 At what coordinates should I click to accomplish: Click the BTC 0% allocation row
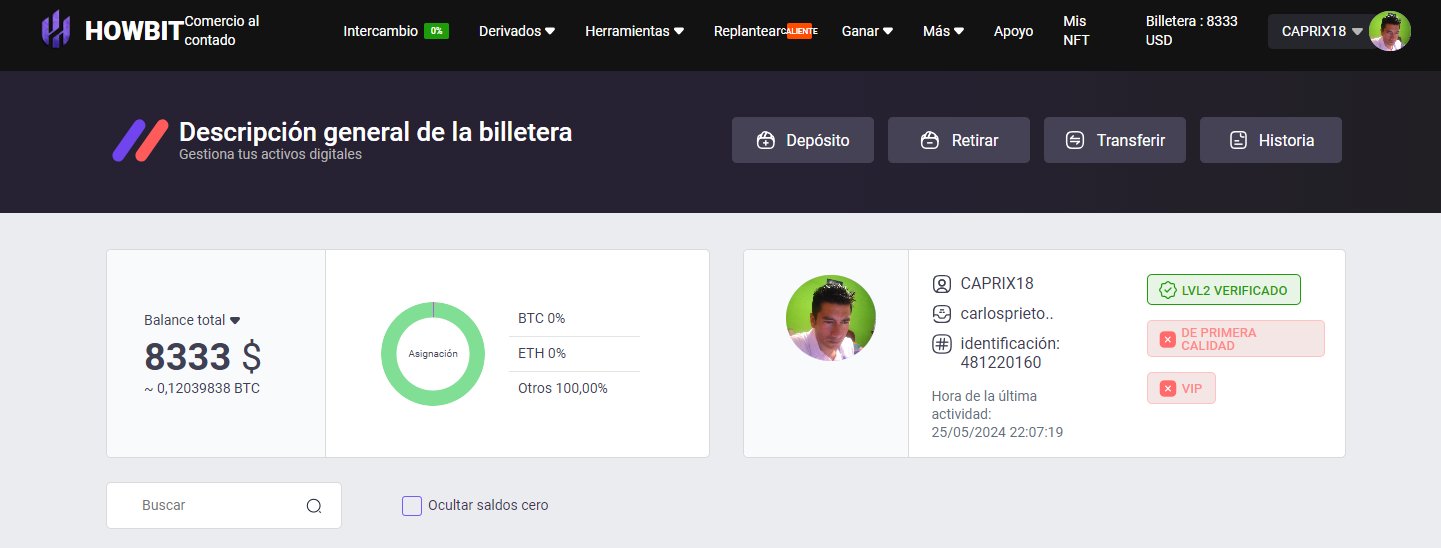574,319
